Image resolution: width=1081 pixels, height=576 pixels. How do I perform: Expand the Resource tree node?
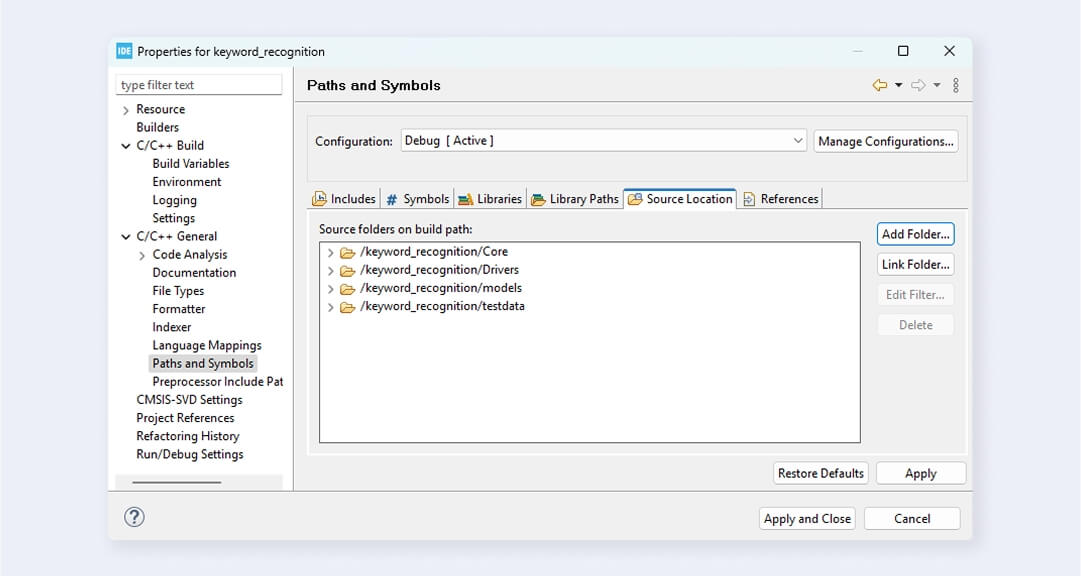tap(126, 110)
